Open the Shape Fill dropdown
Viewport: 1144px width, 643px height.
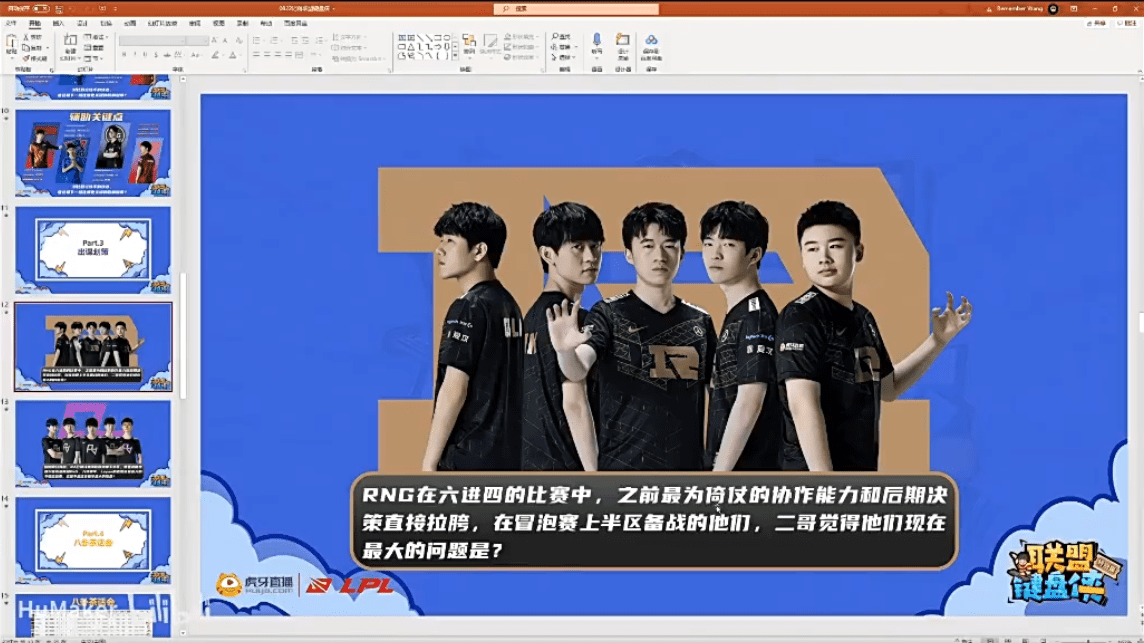(x=521, y=37)
